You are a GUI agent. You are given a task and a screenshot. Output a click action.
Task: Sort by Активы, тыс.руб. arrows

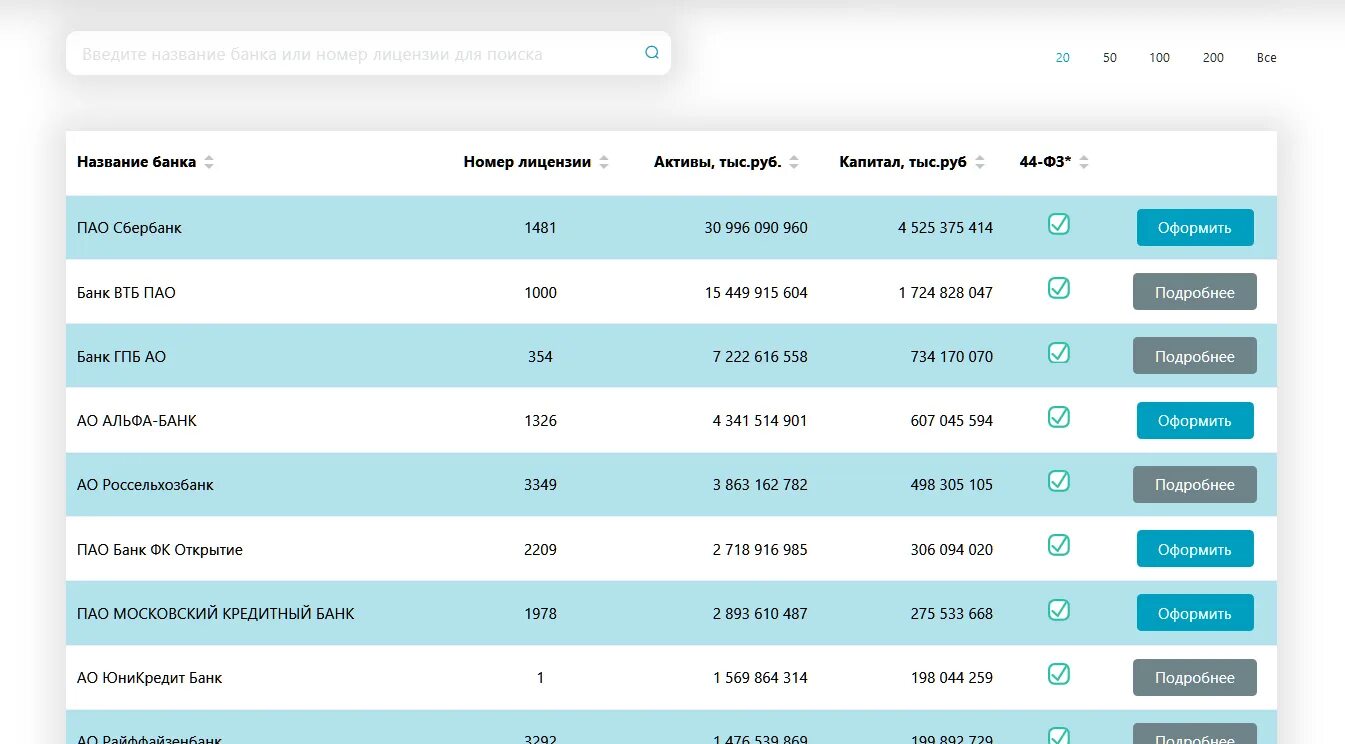tap(794, 162)
